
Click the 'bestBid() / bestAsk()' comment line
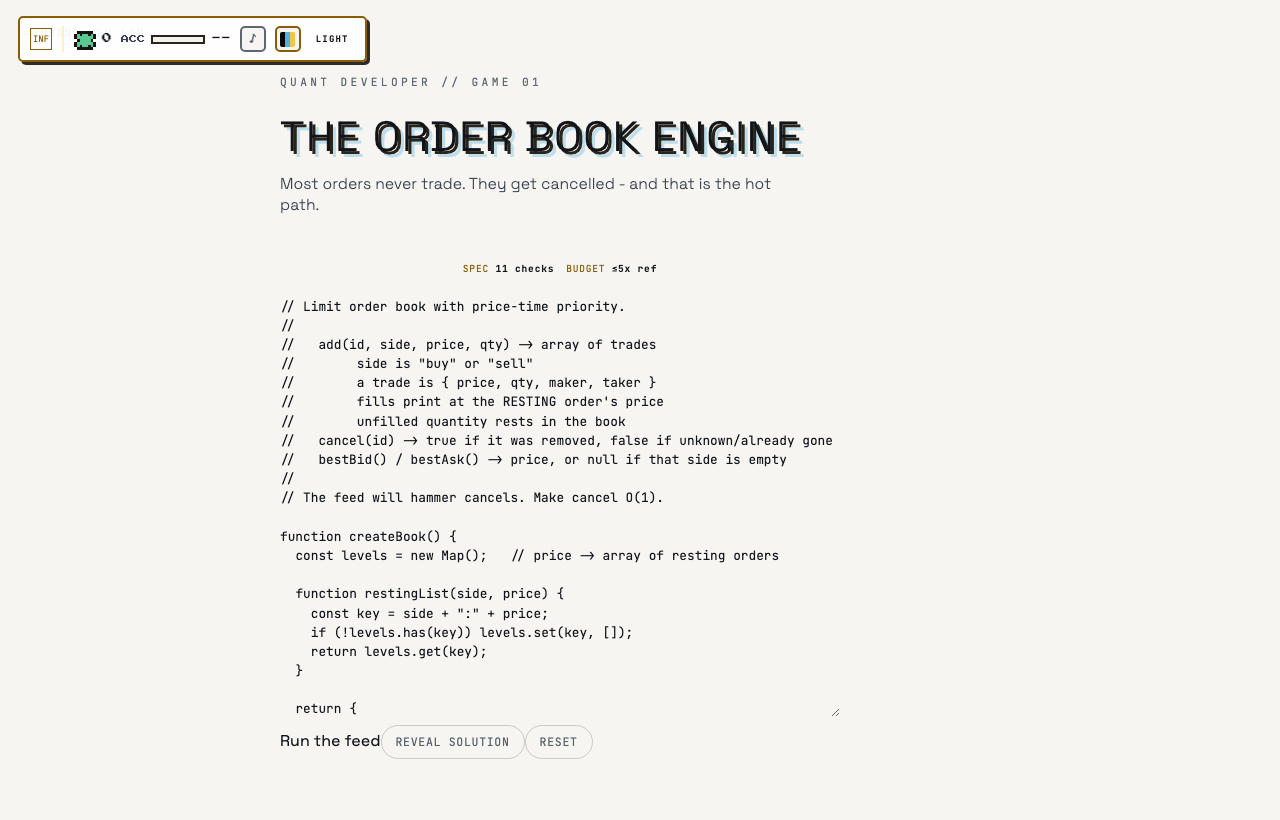tap(534, 460)
